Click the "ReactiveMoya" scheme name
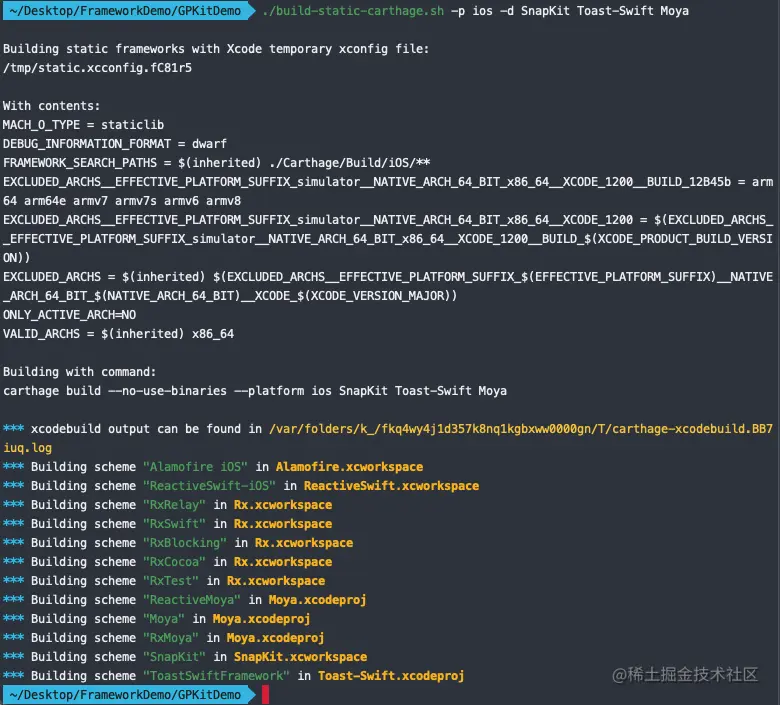 coord(192,600)
